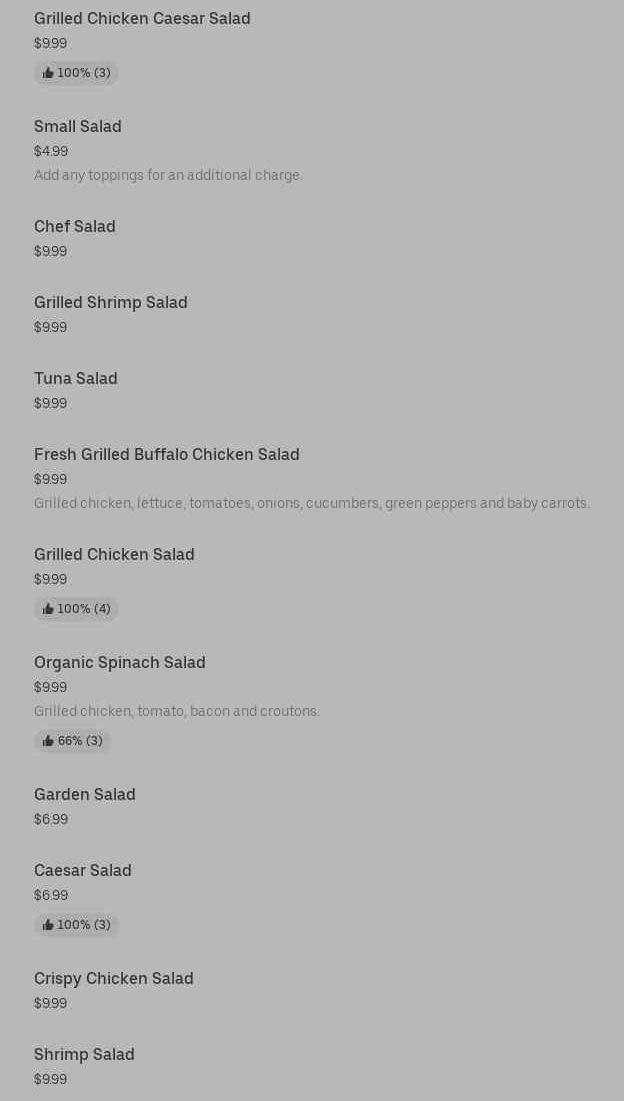Open the Shrimp Salad item

click(x=84, y=1055)
